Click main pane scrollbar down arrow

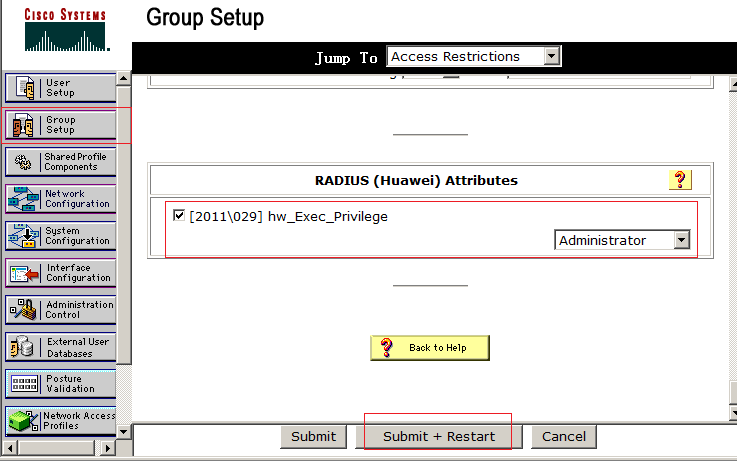pos(733,413)
